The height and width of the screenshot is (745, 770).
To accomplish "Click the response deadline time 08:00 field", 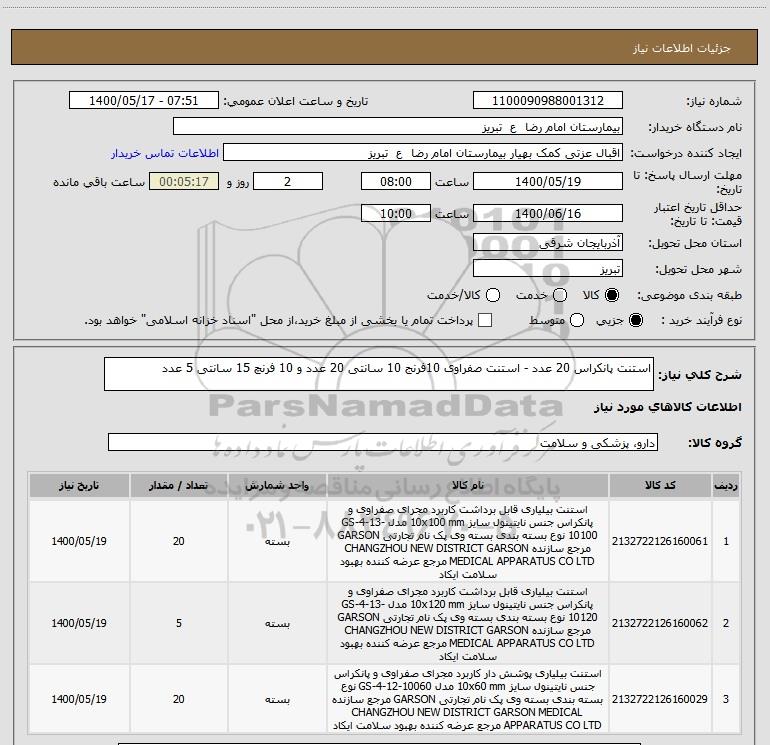I will pyautogui.click(x=396, y=182).
